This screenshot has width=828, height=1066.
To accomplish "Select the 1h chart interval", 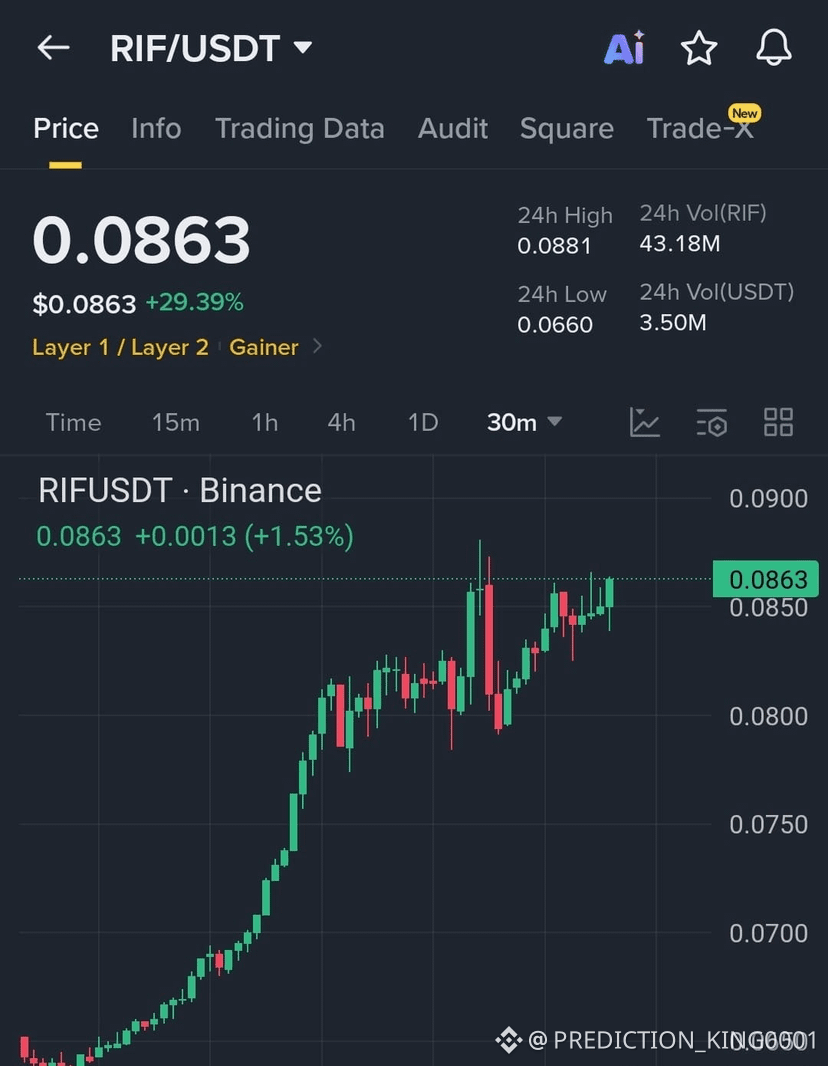I will [265, 422].
